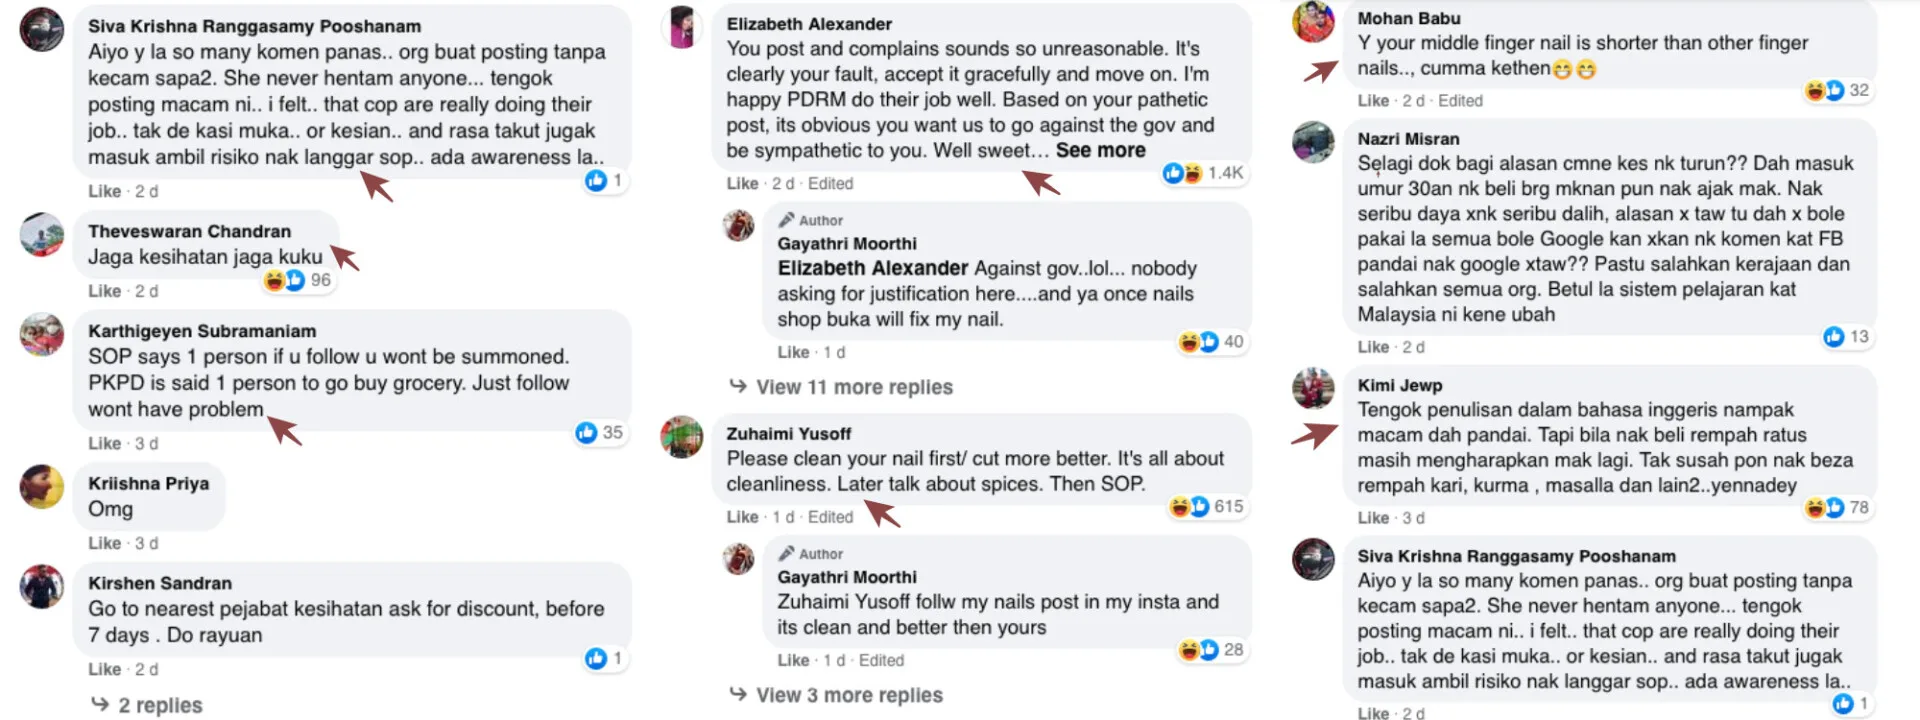
Task: Like Nazri Misran's comment
Action: (1373, 347)
